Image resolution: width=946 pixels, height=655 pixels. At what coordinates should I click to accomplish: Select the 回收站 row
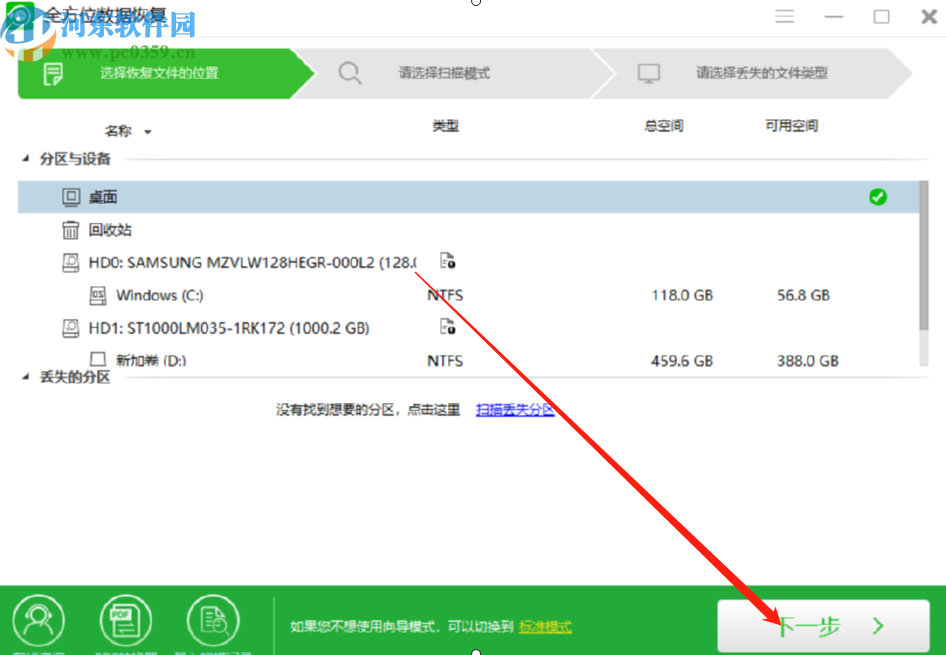(x=468, y=230)
